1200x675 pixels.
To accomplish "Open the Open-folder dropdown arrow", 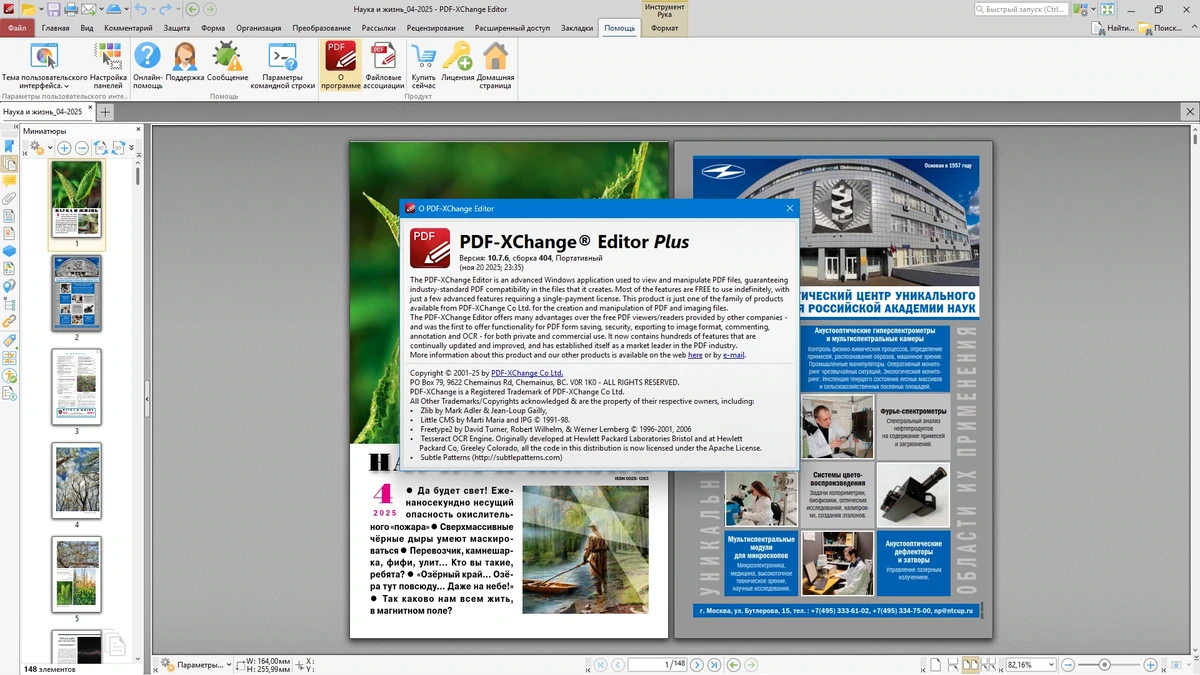I will [x=41, y=9].
